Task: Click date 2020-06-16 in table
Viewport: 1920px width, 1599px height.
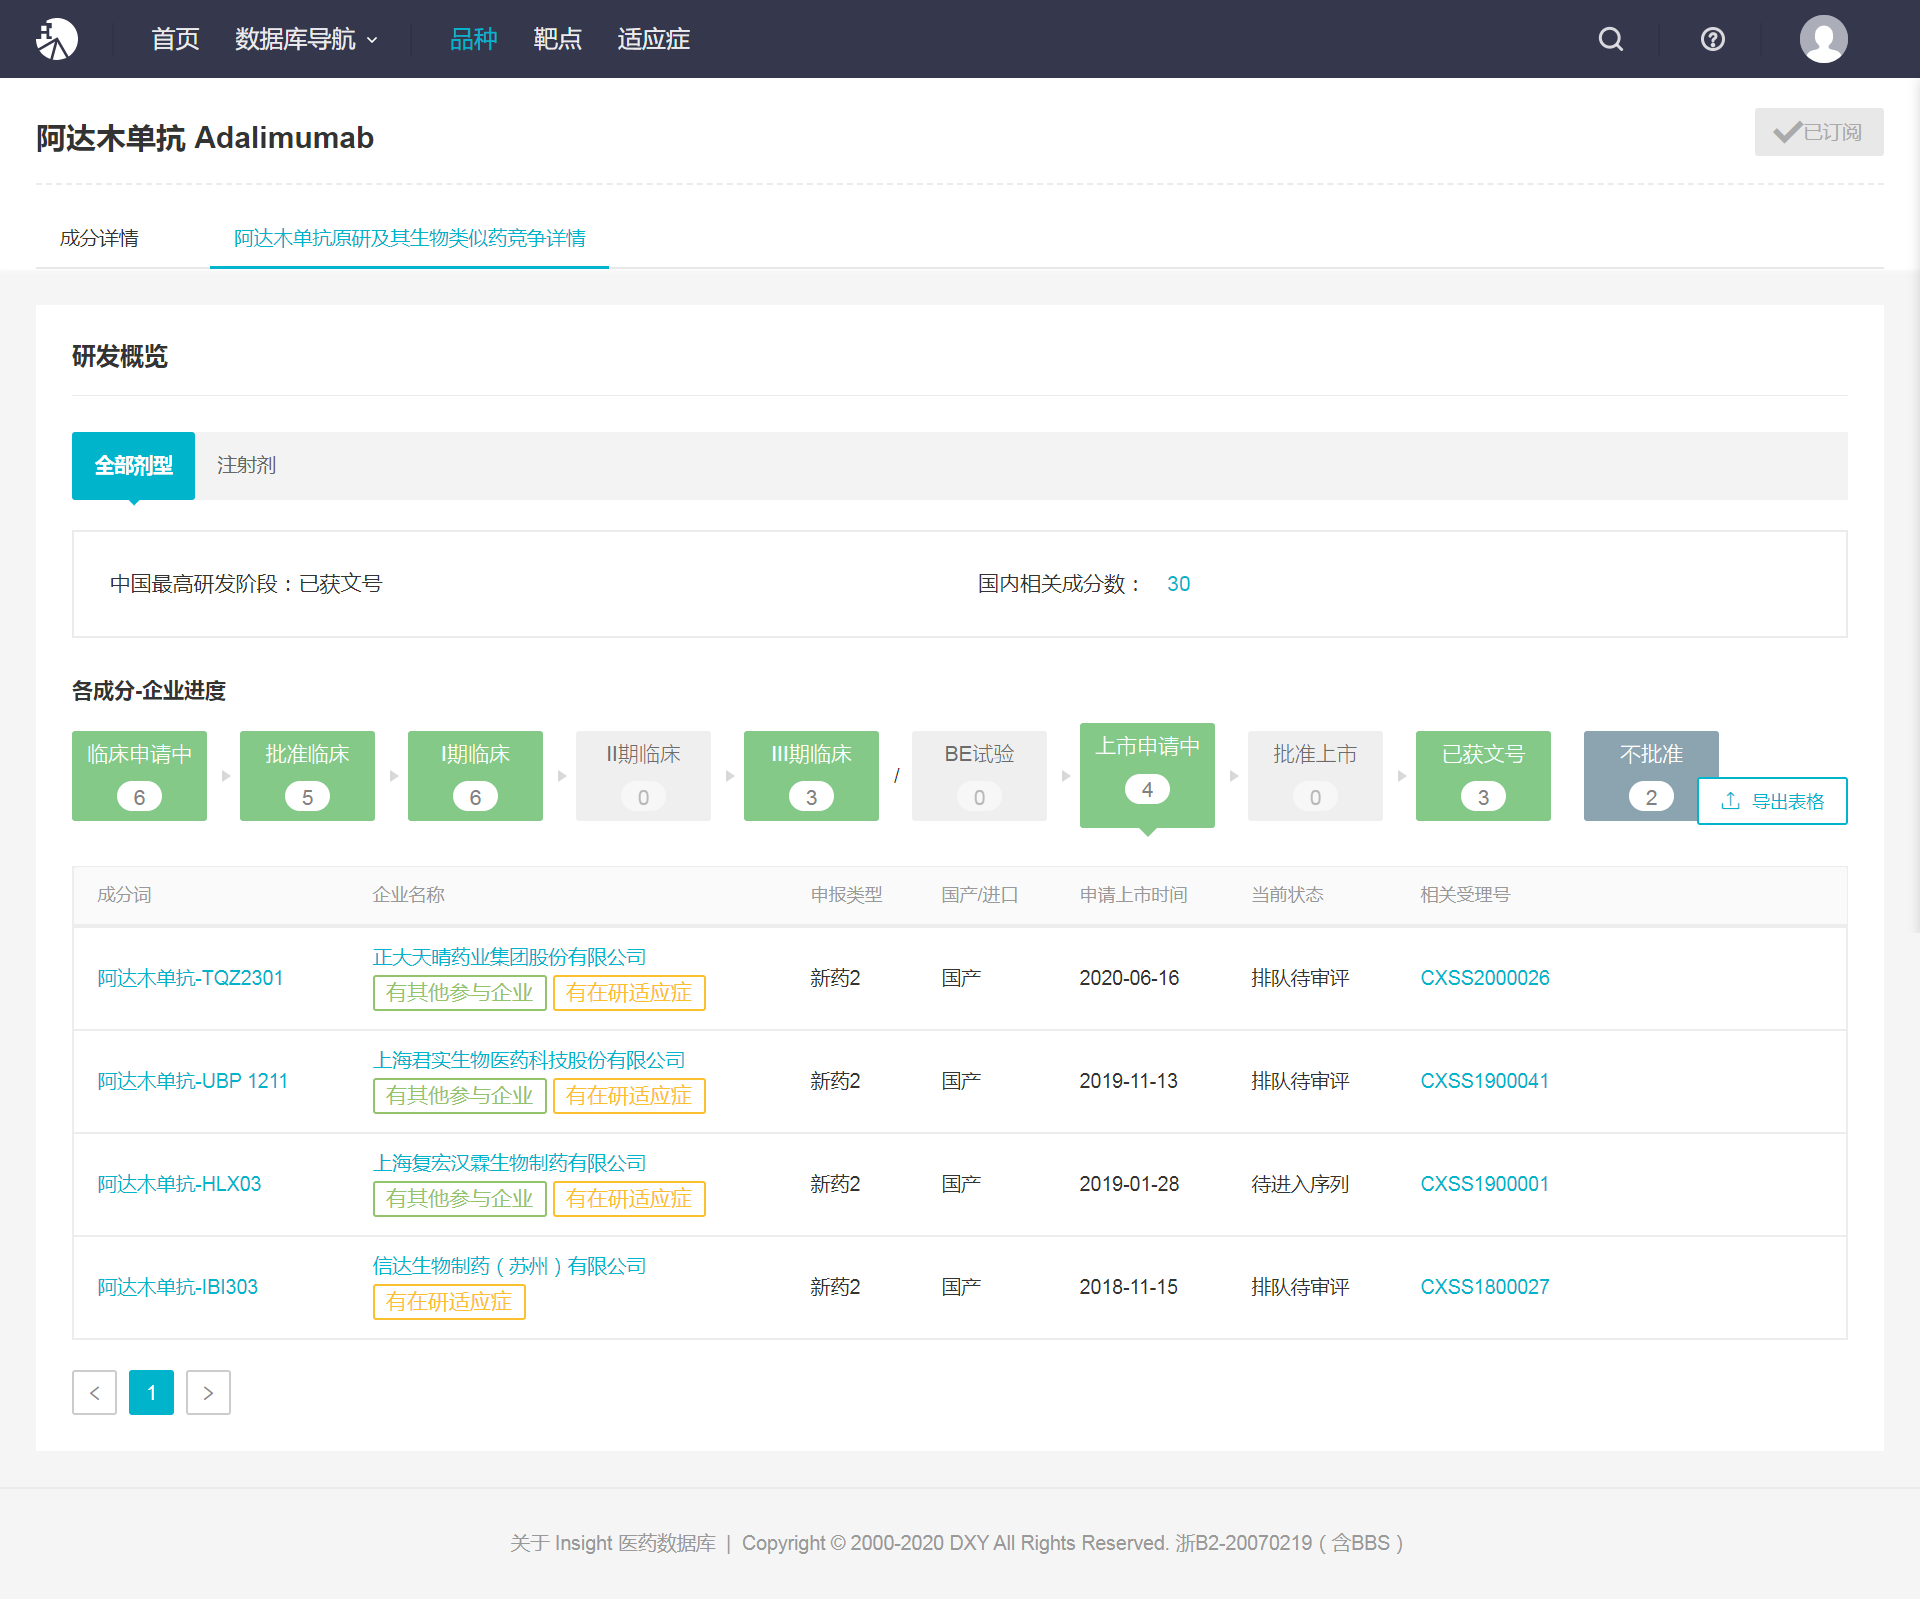Action: coord(1129,978)
